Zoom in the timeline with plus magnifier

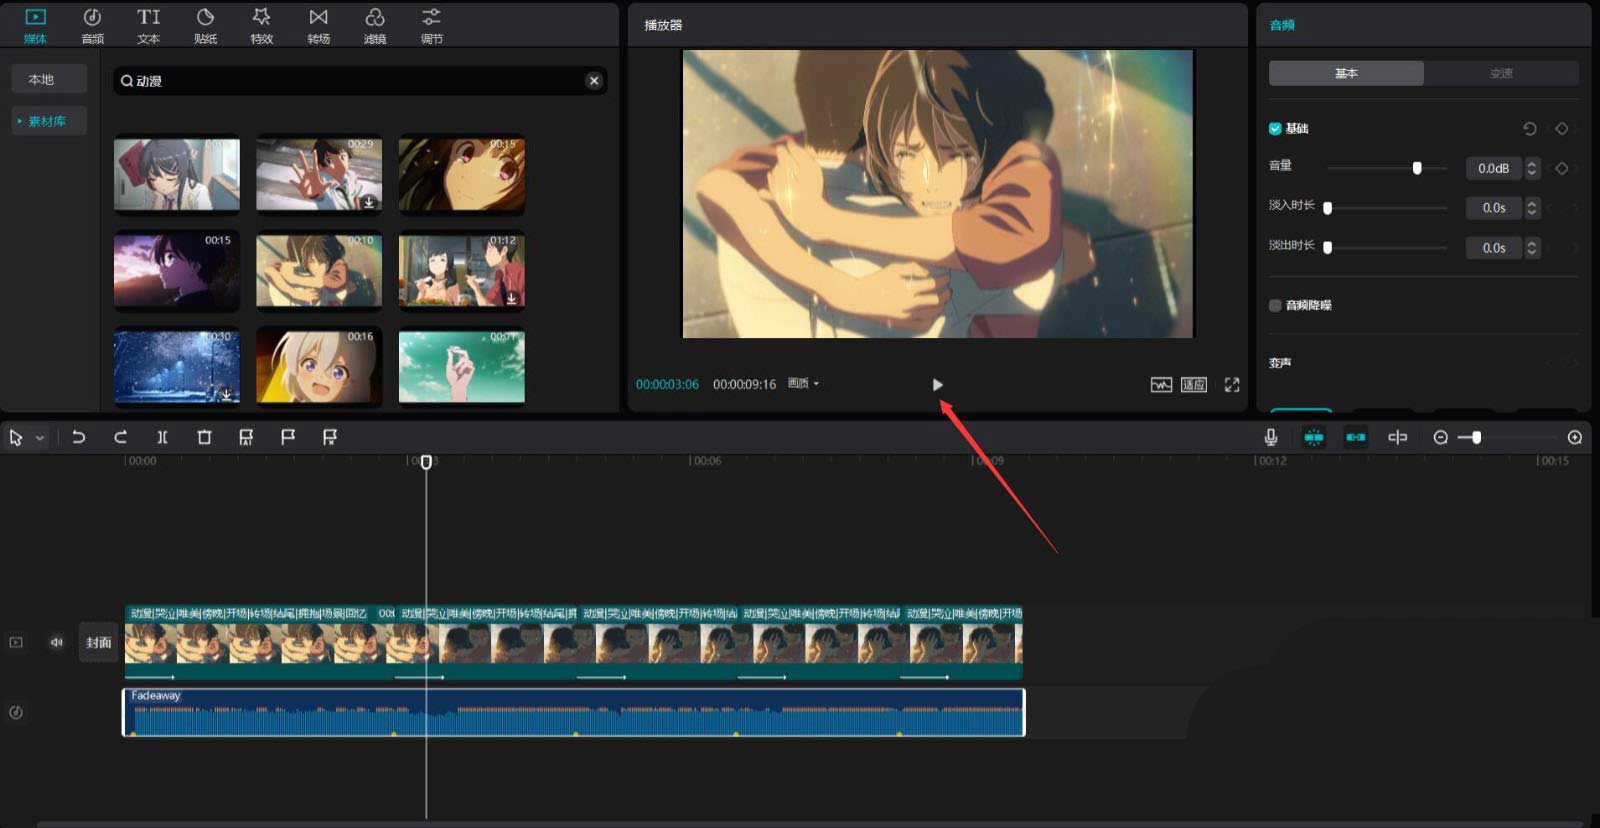click(1574, 437)
